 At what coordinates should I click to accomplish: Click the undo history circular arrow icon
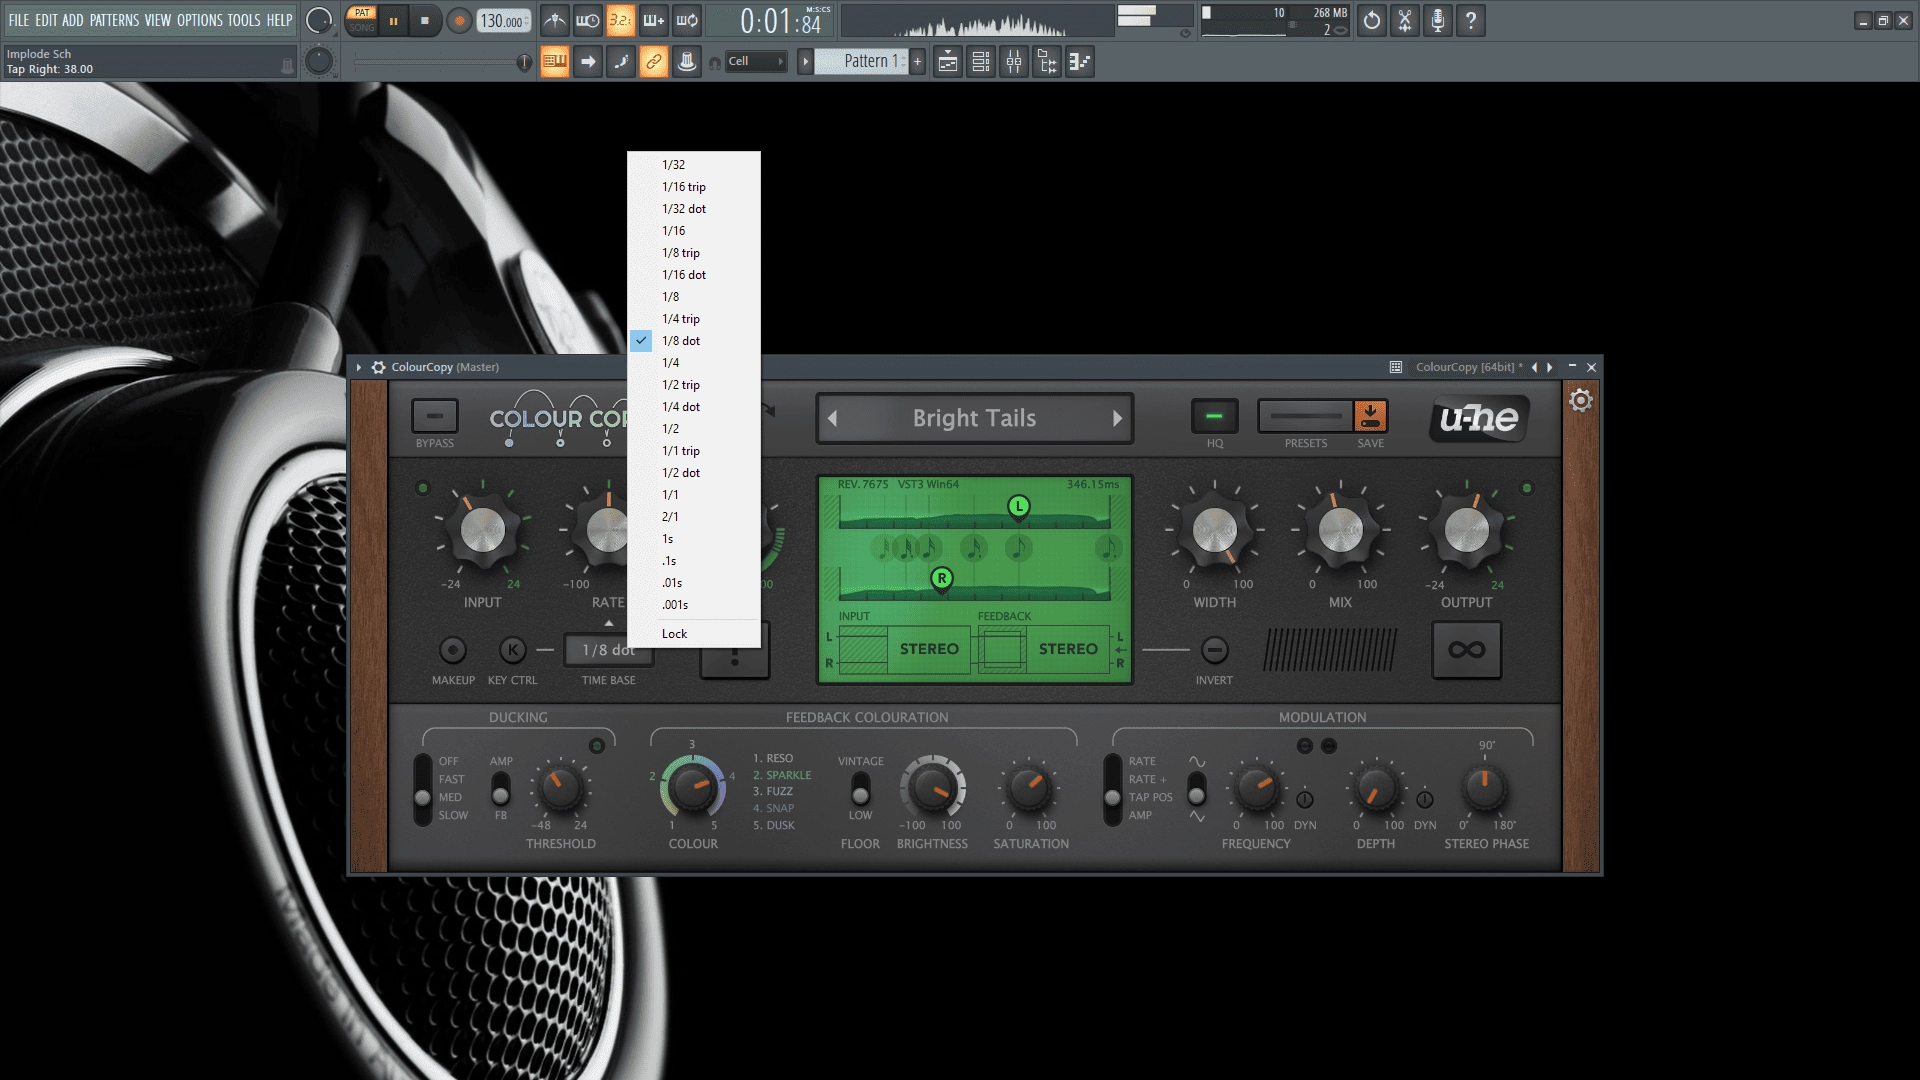tap(1372, 20)
